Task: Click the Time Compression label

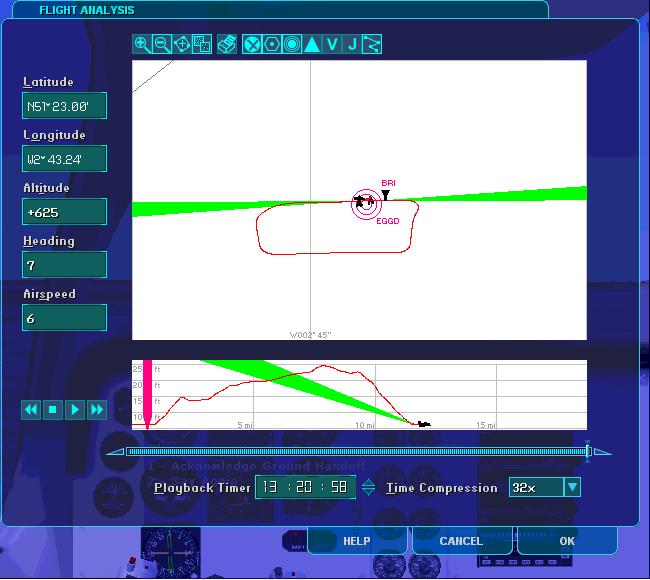Action: tap(442, 488)
